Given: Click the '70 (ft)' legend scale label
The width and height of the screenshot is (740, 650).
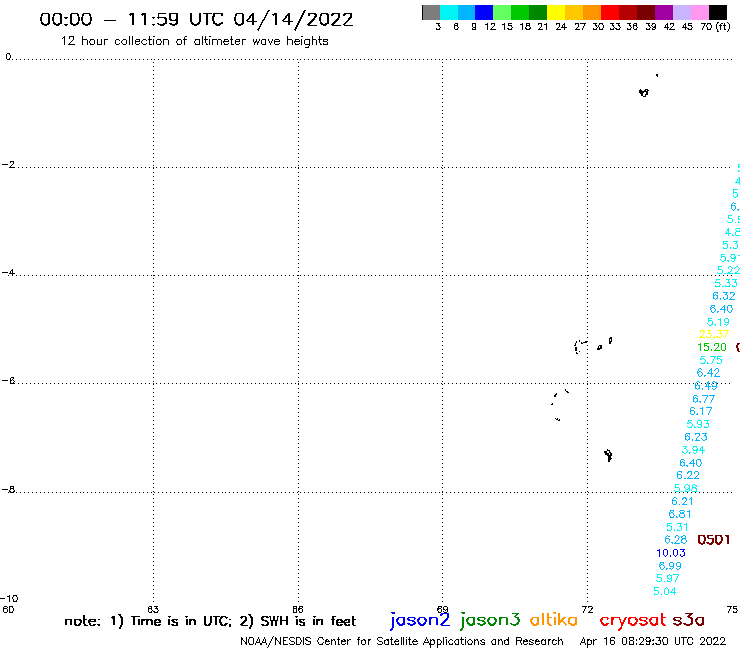Looking at the screenshot, I should tap(715, 27).
